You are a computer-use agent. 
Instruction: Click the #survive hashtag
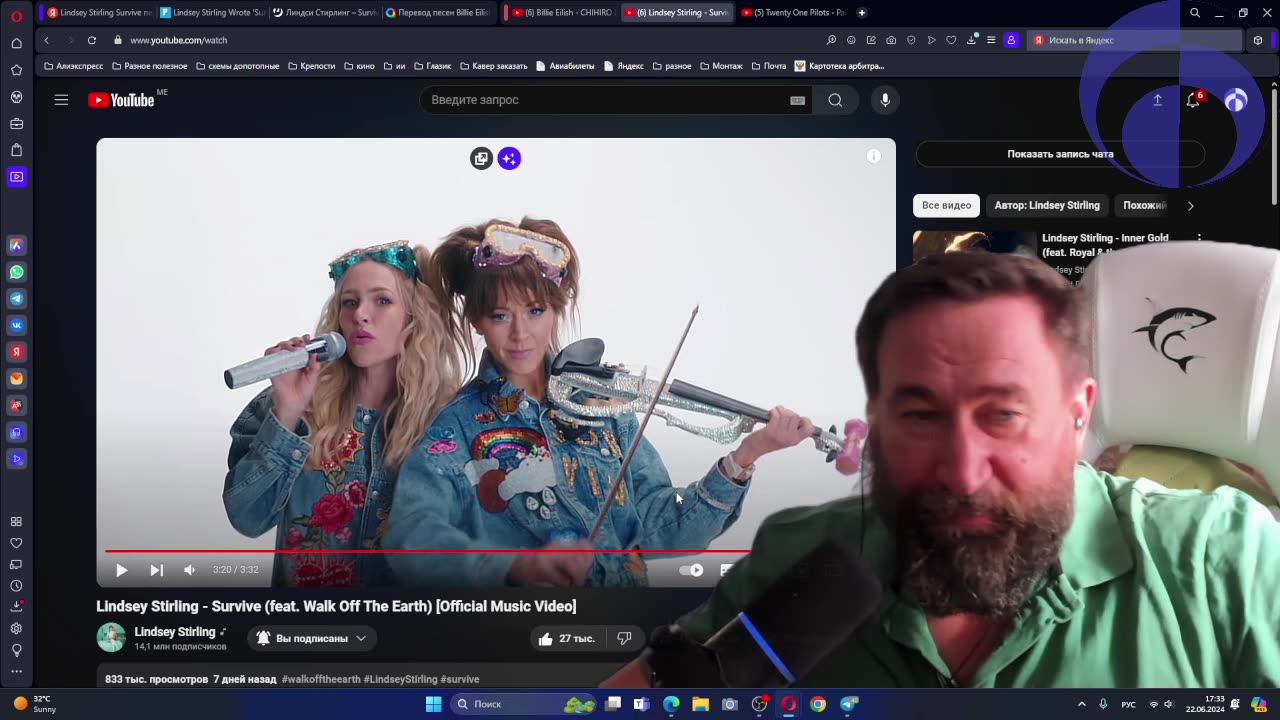[x=460, y=679]
